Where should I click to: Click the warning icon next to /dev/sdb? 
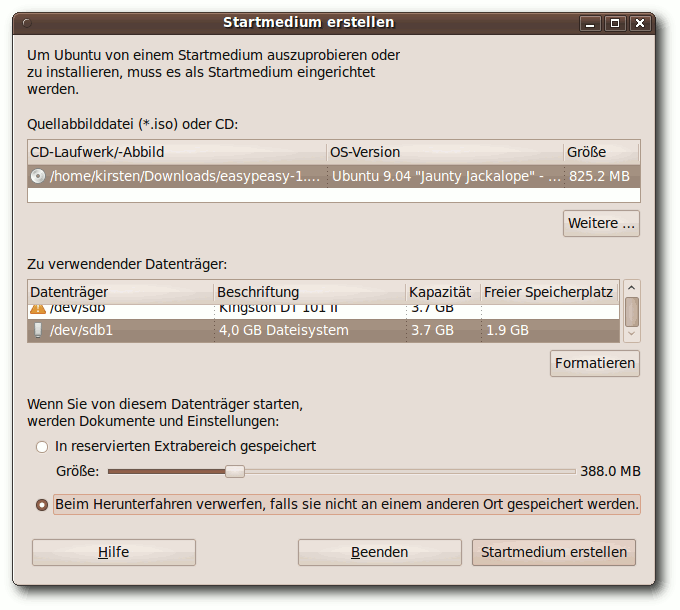tap(38, 309)
